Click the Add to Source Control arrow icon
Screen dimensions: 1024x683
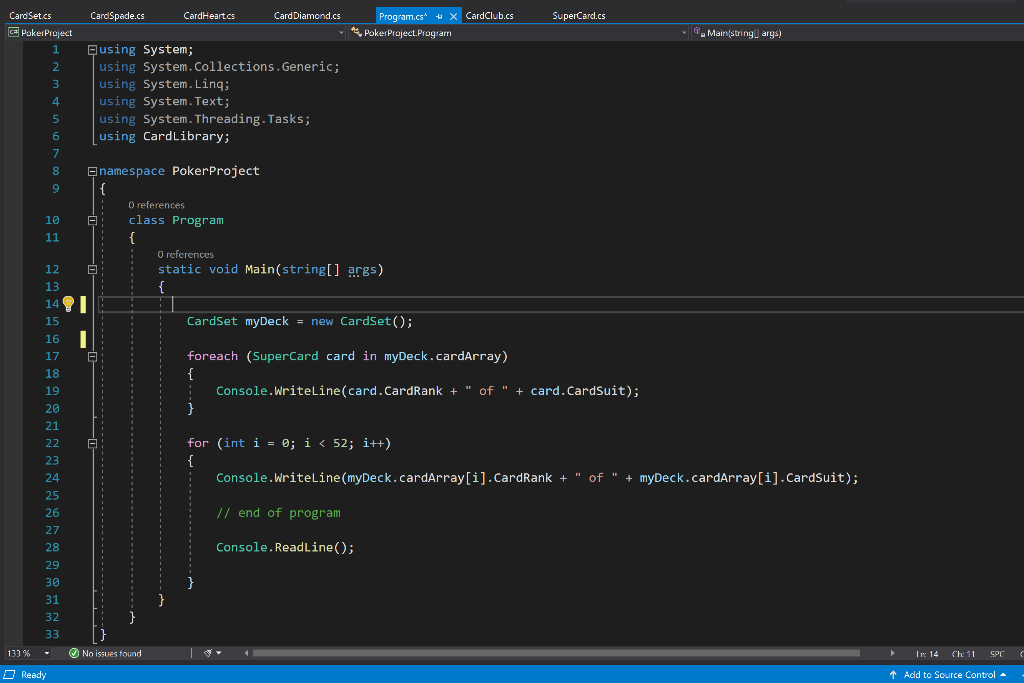pyautogui.click(x=893, y=675)
